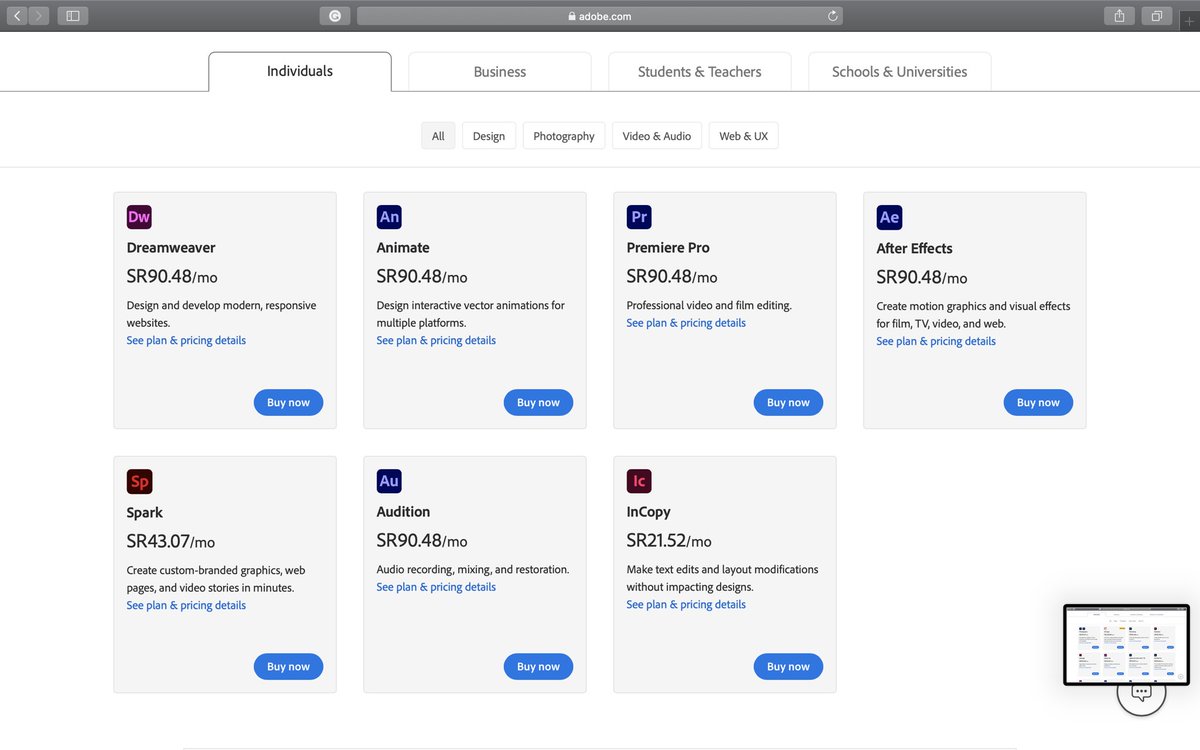The image size is (1200, 750).
Task: Click the Spark Sp app icon
Action: tap(139, 481)
